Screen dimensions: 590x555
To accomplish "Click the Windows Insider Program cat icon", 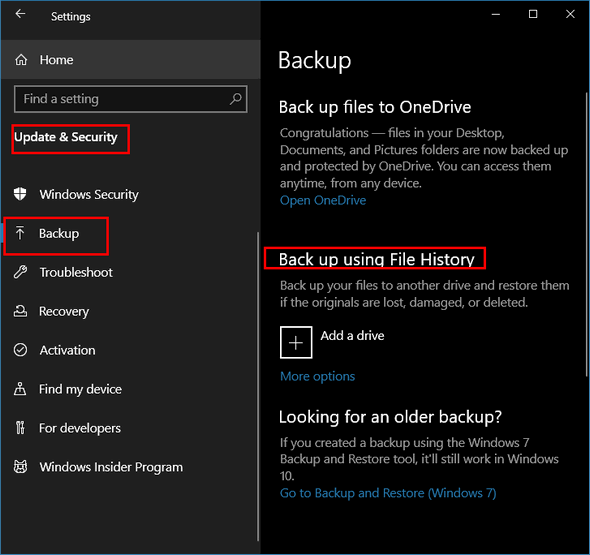I will click(20, 467).
